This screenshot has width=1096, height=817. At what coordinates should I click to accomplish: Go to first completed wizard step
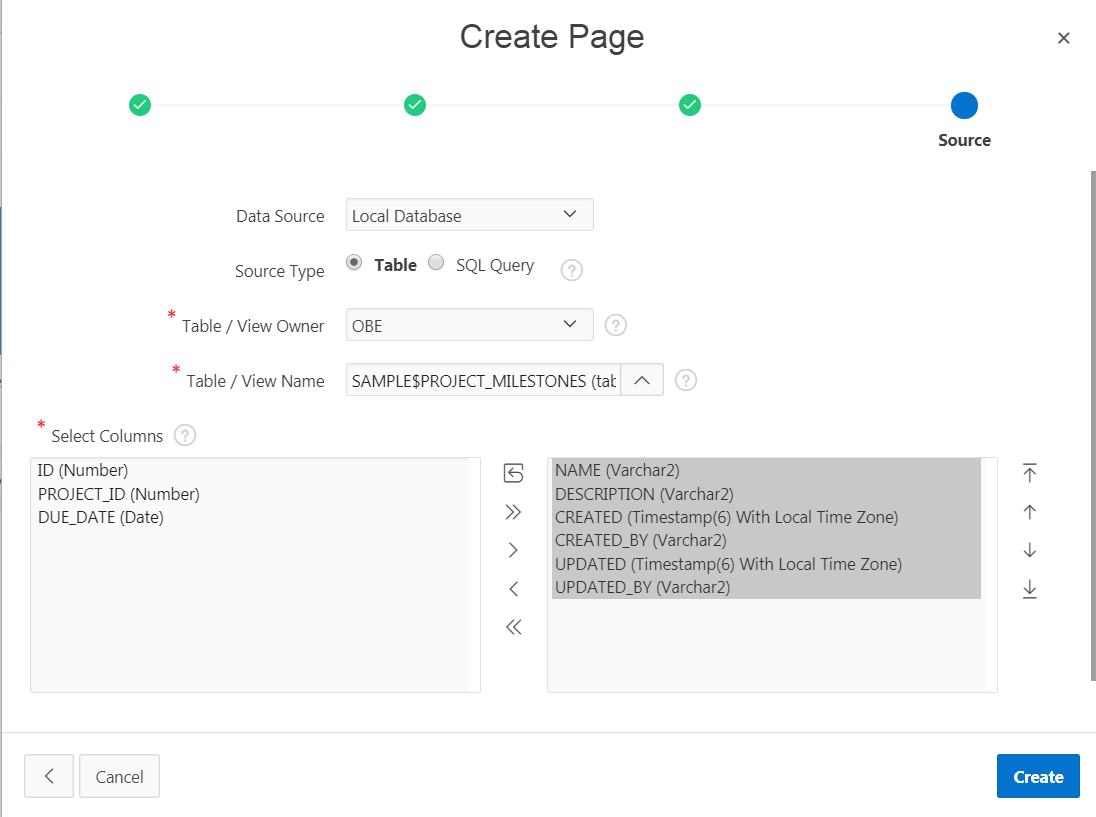[x=140, y=105]
